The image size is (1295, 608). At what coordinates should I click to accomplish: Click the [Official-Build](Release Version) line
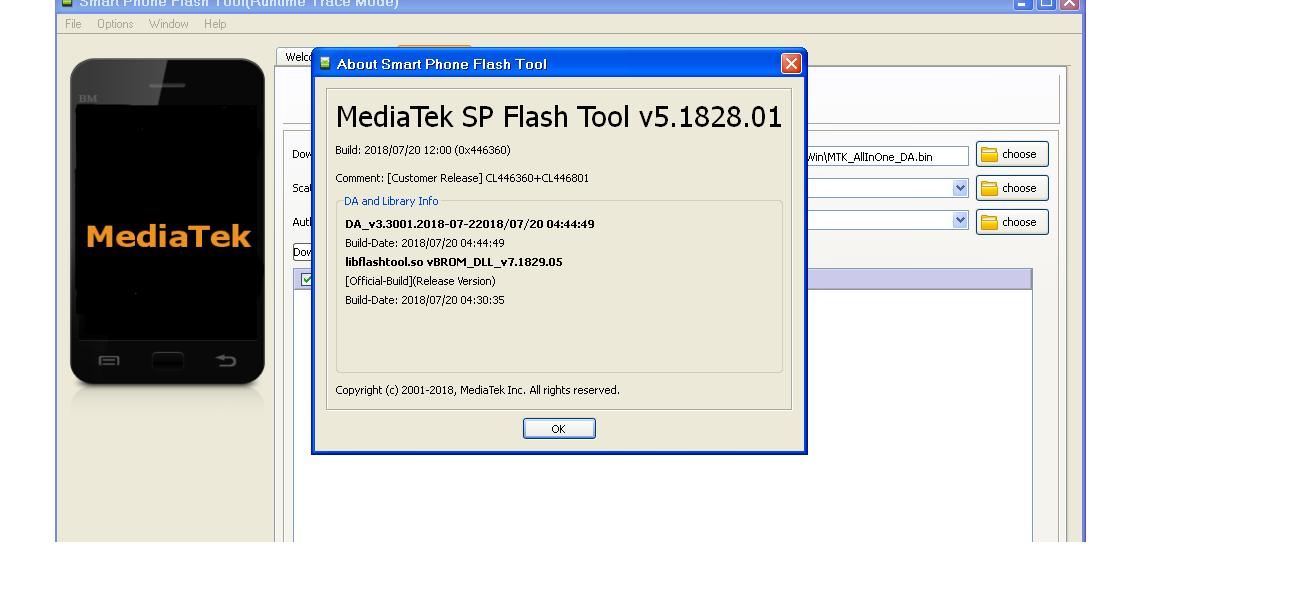click(x=420, y=281)
